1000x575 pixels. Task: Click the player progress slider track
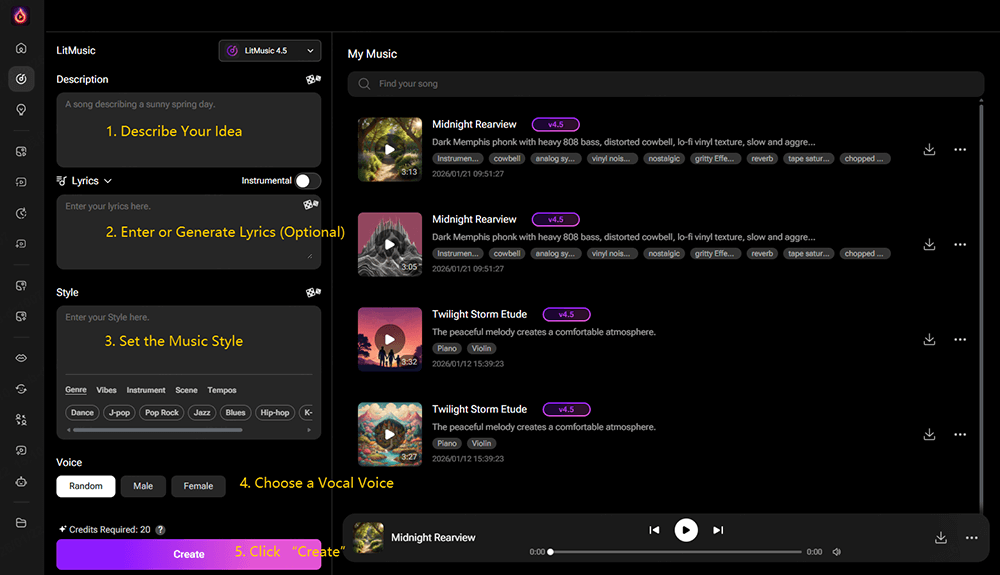(675, 552)
